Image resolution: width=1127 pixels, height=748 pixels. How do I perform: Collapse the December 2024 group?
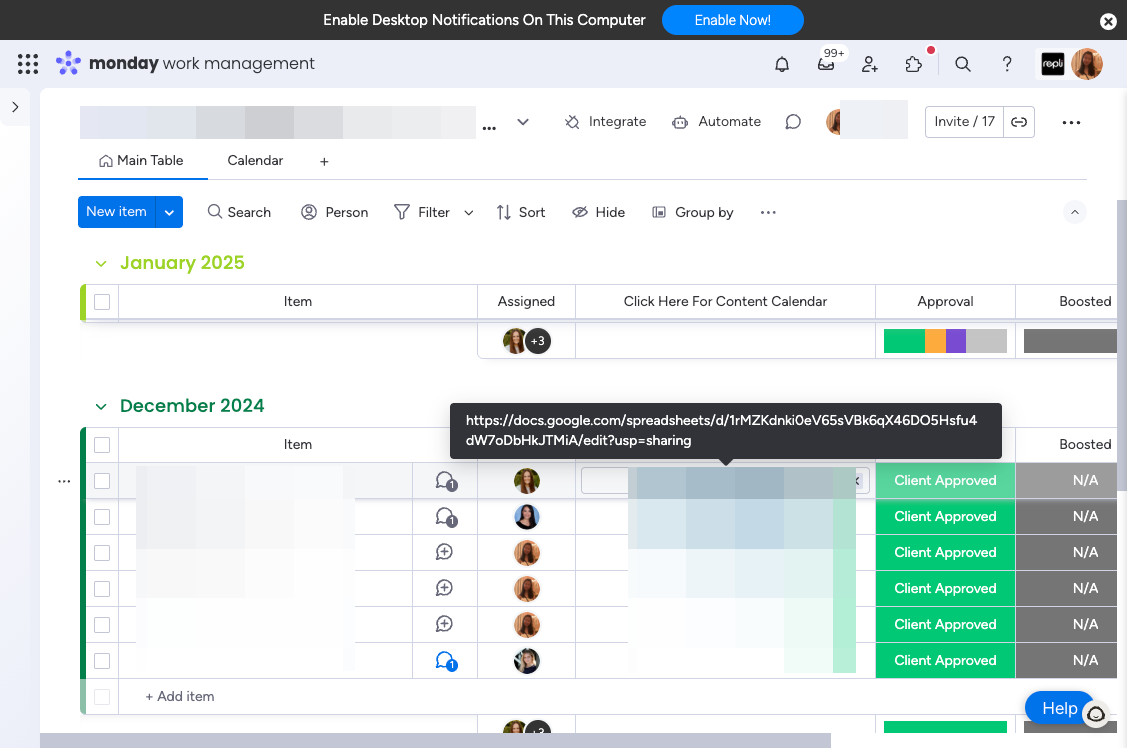tap(101, 407)
